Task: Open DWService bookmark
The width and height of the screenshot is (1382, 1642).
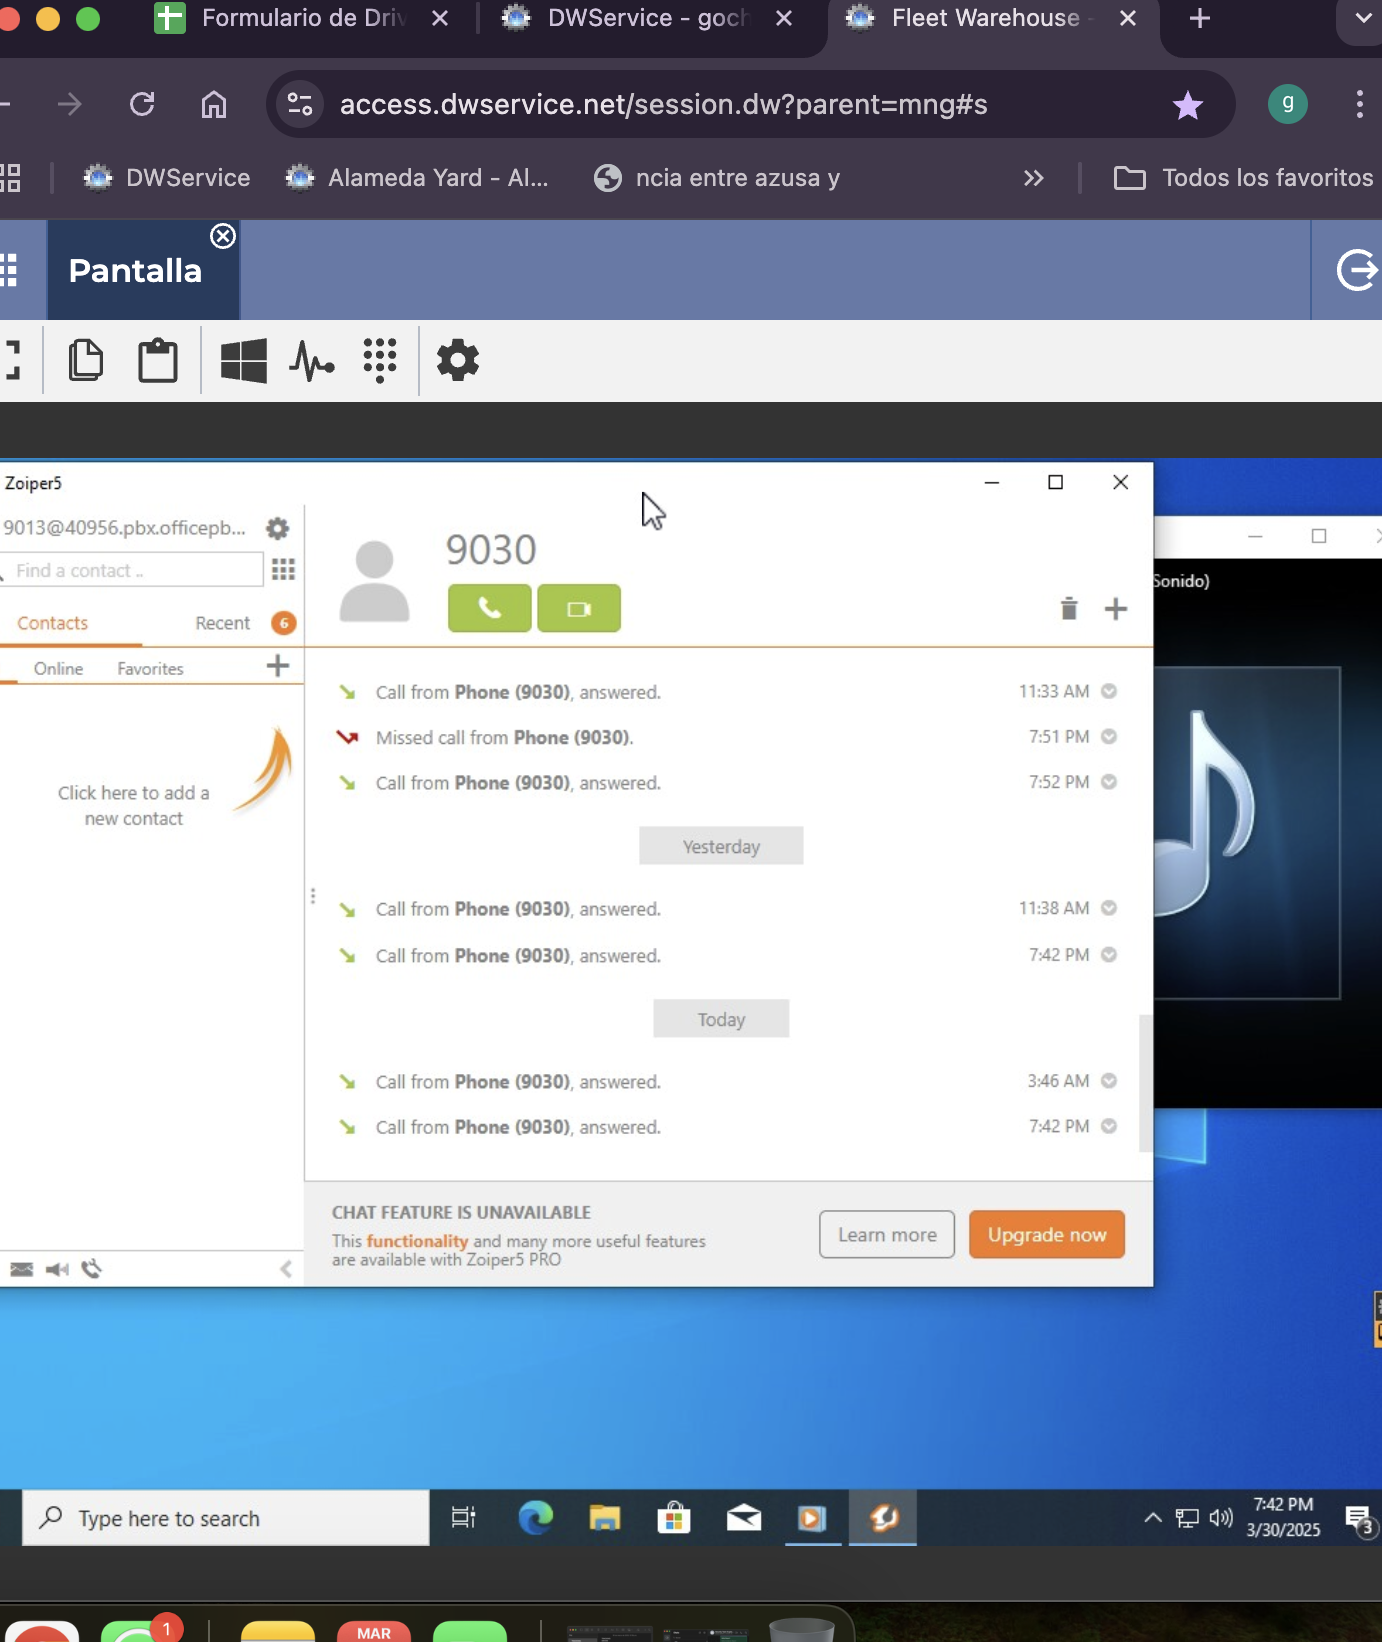Action: tap(167, 178)
